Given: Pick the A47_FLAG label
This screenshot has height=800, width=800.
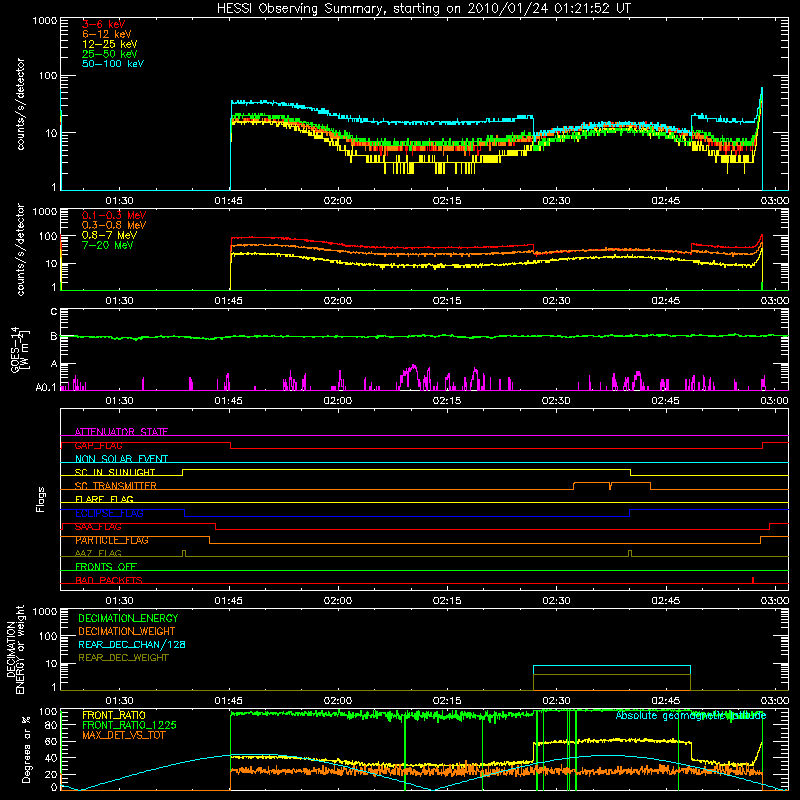Looking at the screenshot, I should point(98,553).
